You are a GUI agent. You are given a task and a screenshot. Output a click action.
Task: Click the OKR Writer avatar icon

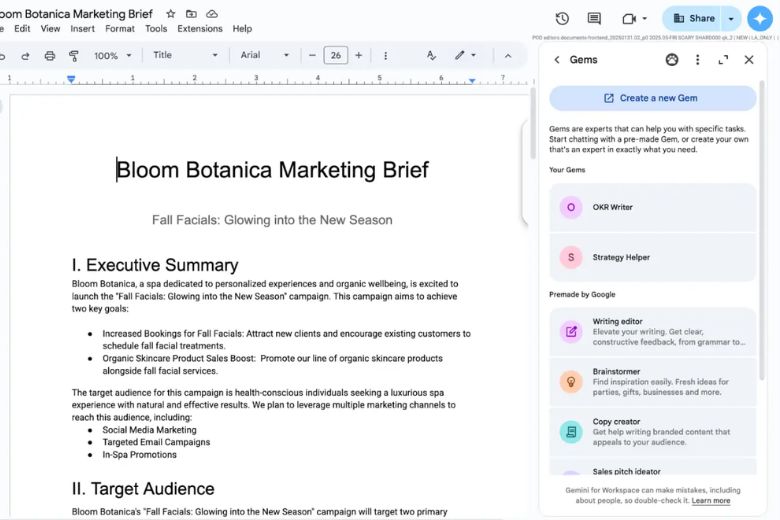point(571,207)
